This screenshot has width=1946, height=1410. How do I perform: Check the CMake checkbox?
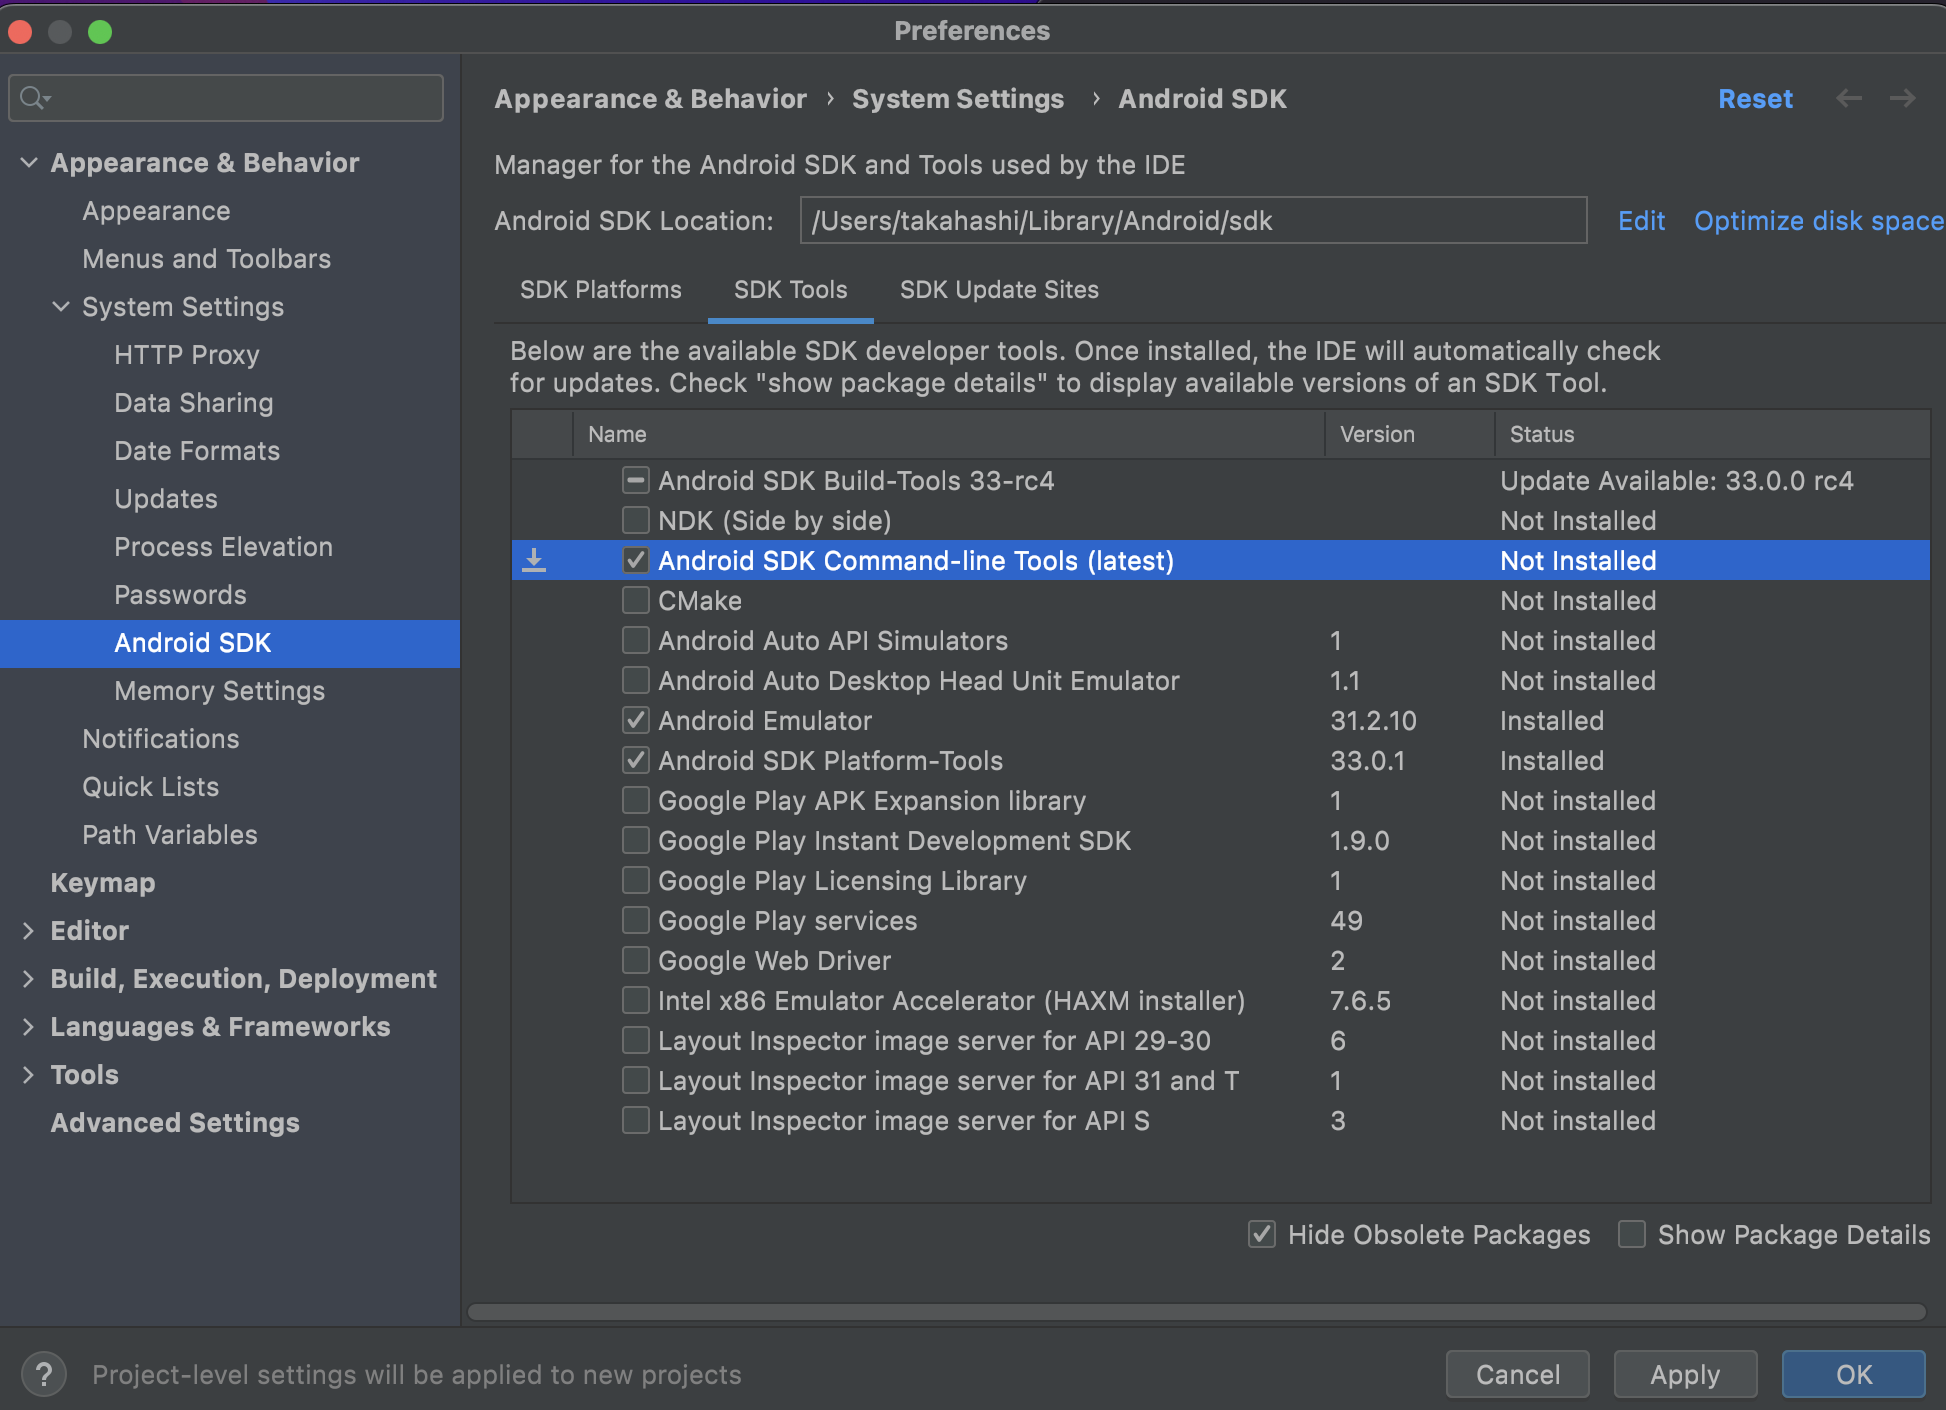coord(635,601)
